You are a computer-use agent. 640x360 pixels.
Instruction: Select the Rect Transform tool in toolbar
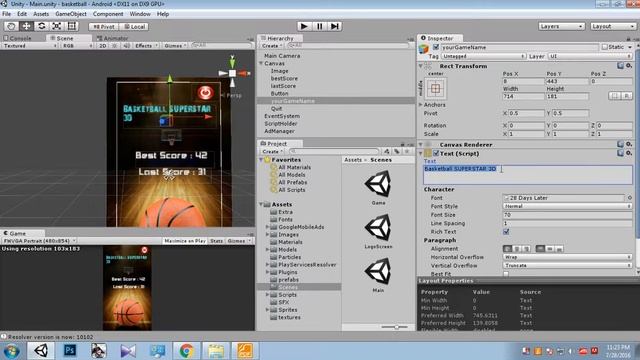point(72,26)
